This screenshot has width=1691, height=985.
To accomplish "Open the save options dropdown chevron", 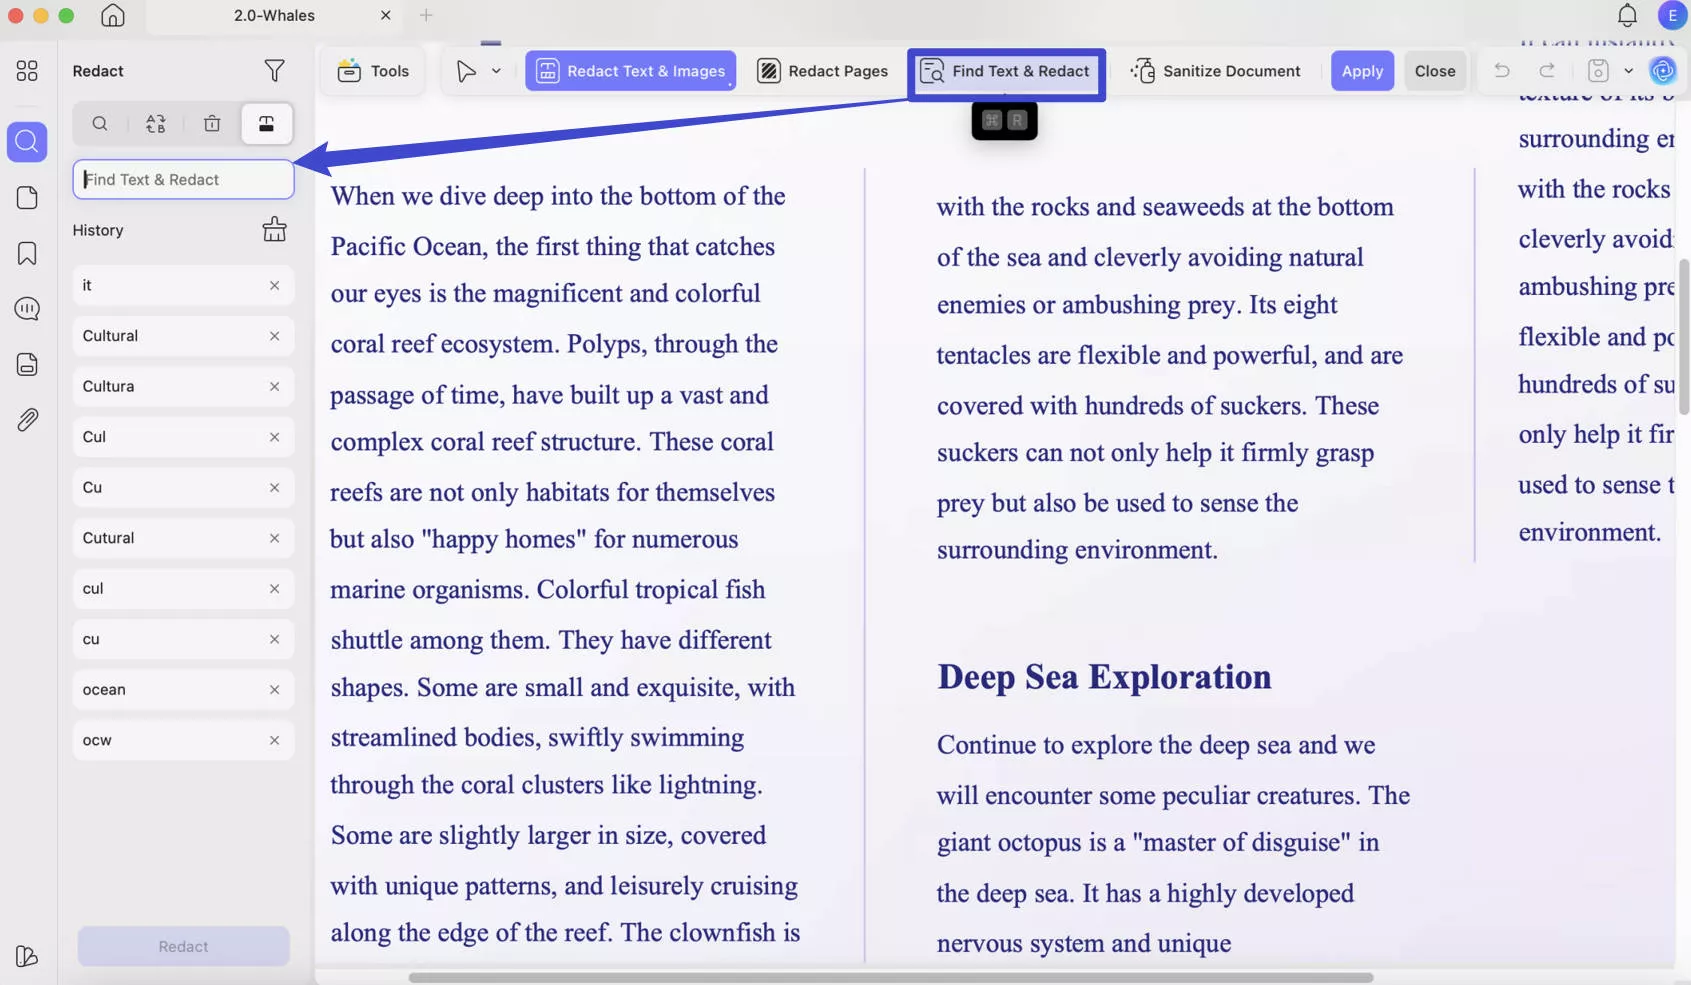I will pyautogui.click(x=1630, y=70).
